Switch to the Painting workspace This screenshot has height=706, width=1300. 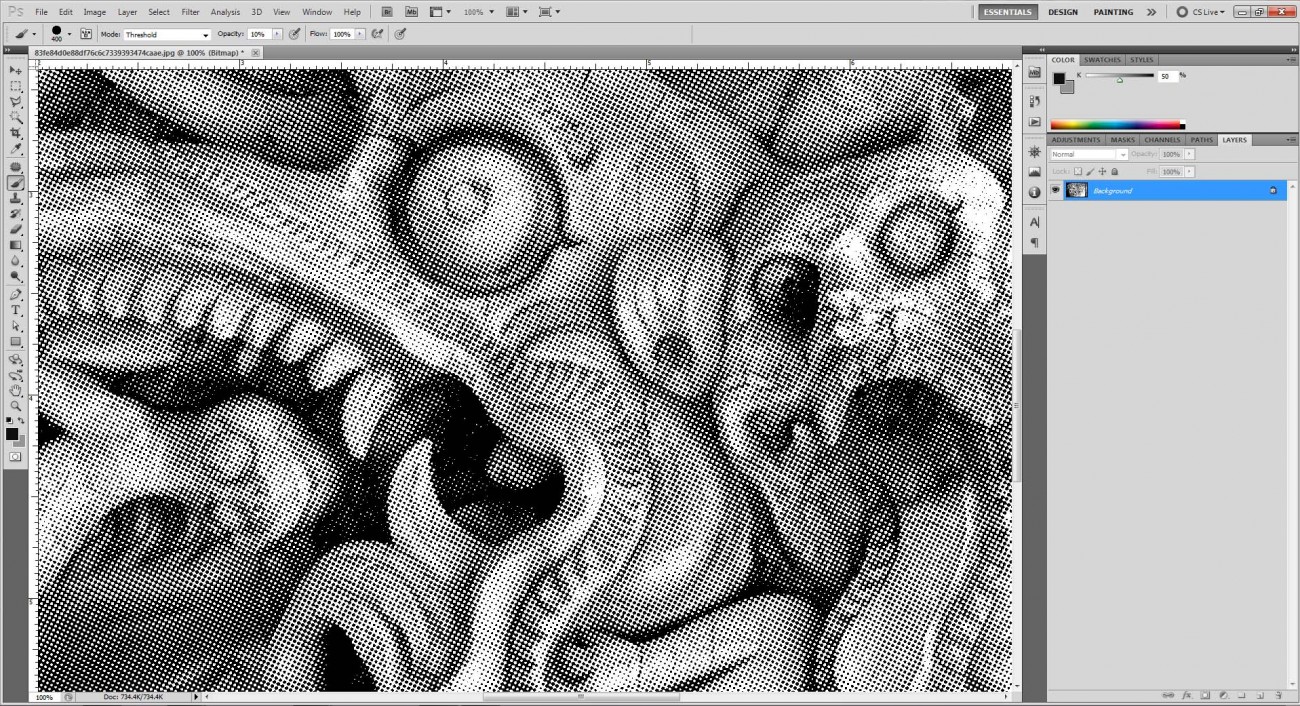click(1113, 12)
